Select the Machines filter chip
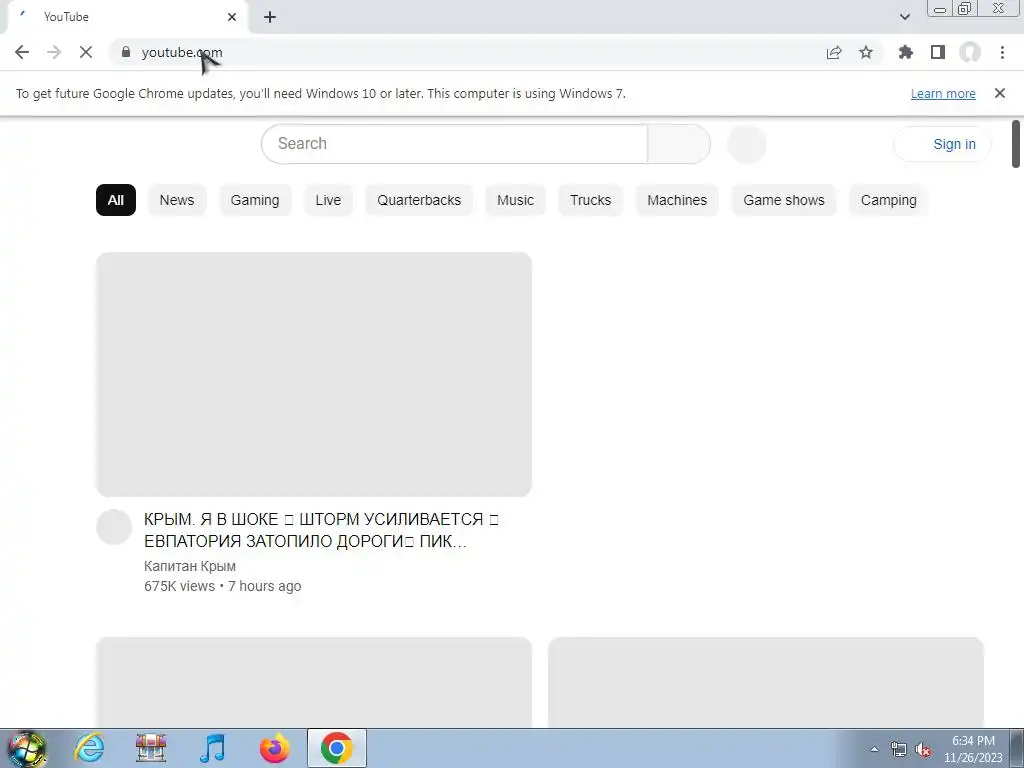Screen dimensions: 1024x768 (677, 200)
